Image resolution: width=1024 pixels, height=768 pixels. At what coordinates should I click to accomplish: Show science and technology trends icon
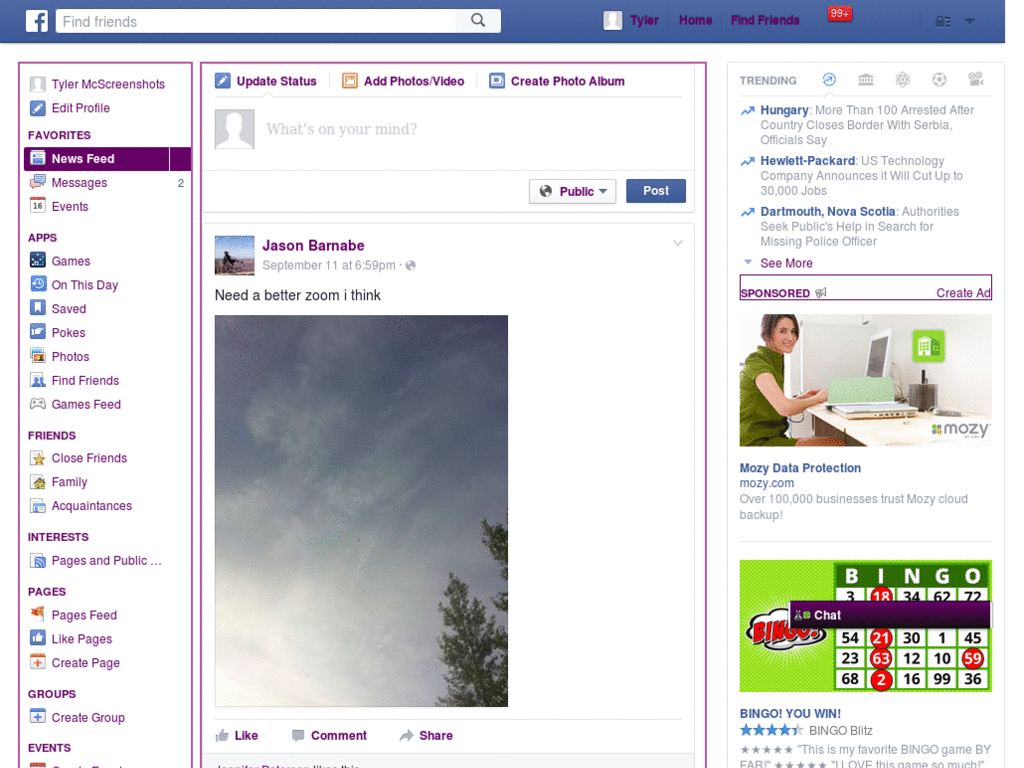click(x=903, y=80)
